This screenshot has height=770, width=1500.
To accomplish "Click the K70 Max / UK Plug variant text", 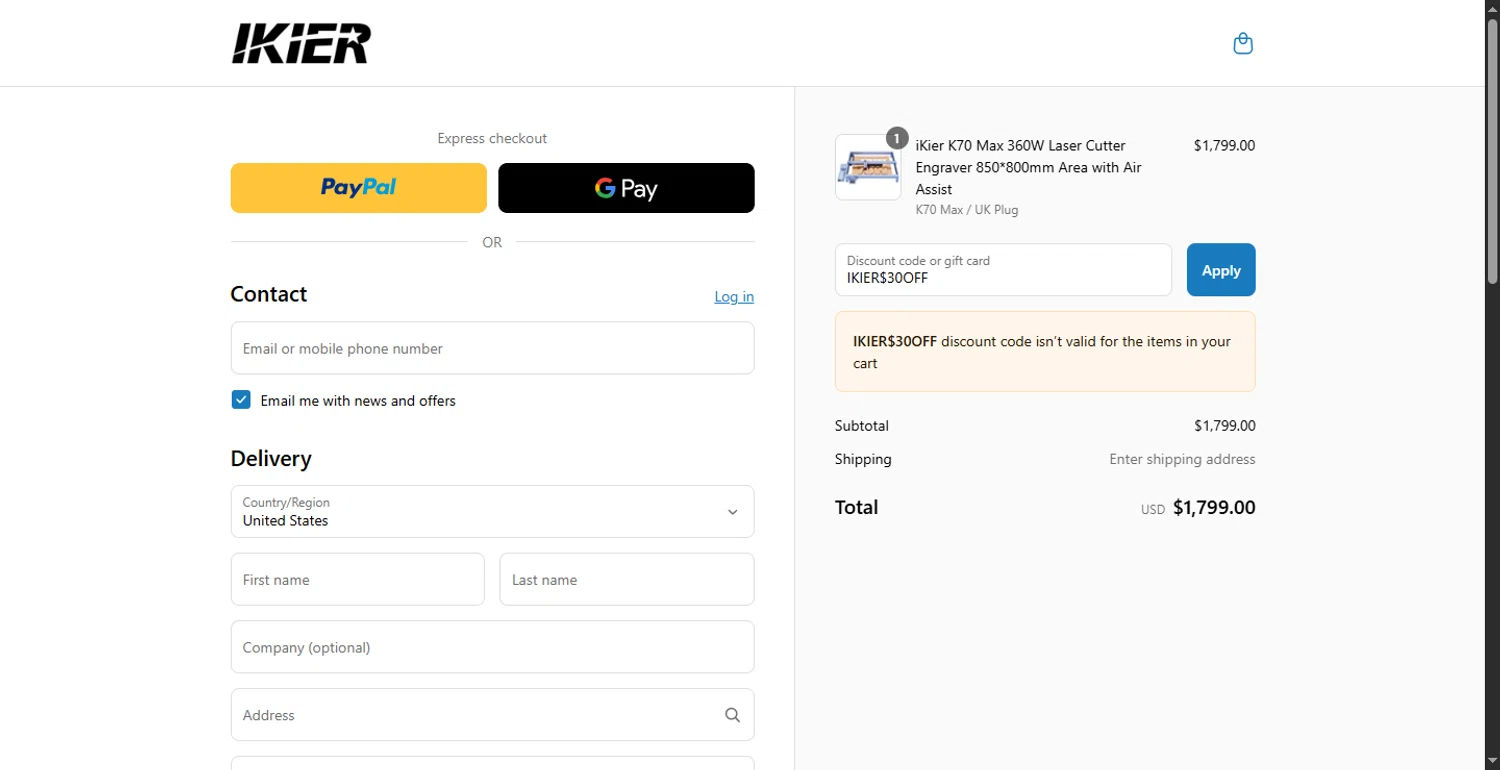I will [x=967, y=210].
